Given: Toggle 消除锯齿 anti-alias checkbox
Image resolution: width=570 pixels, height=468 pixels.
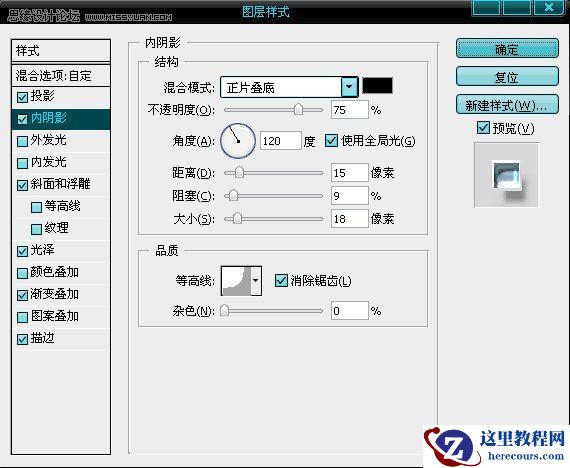Looking at the screenshot, I should coord(281,280).
